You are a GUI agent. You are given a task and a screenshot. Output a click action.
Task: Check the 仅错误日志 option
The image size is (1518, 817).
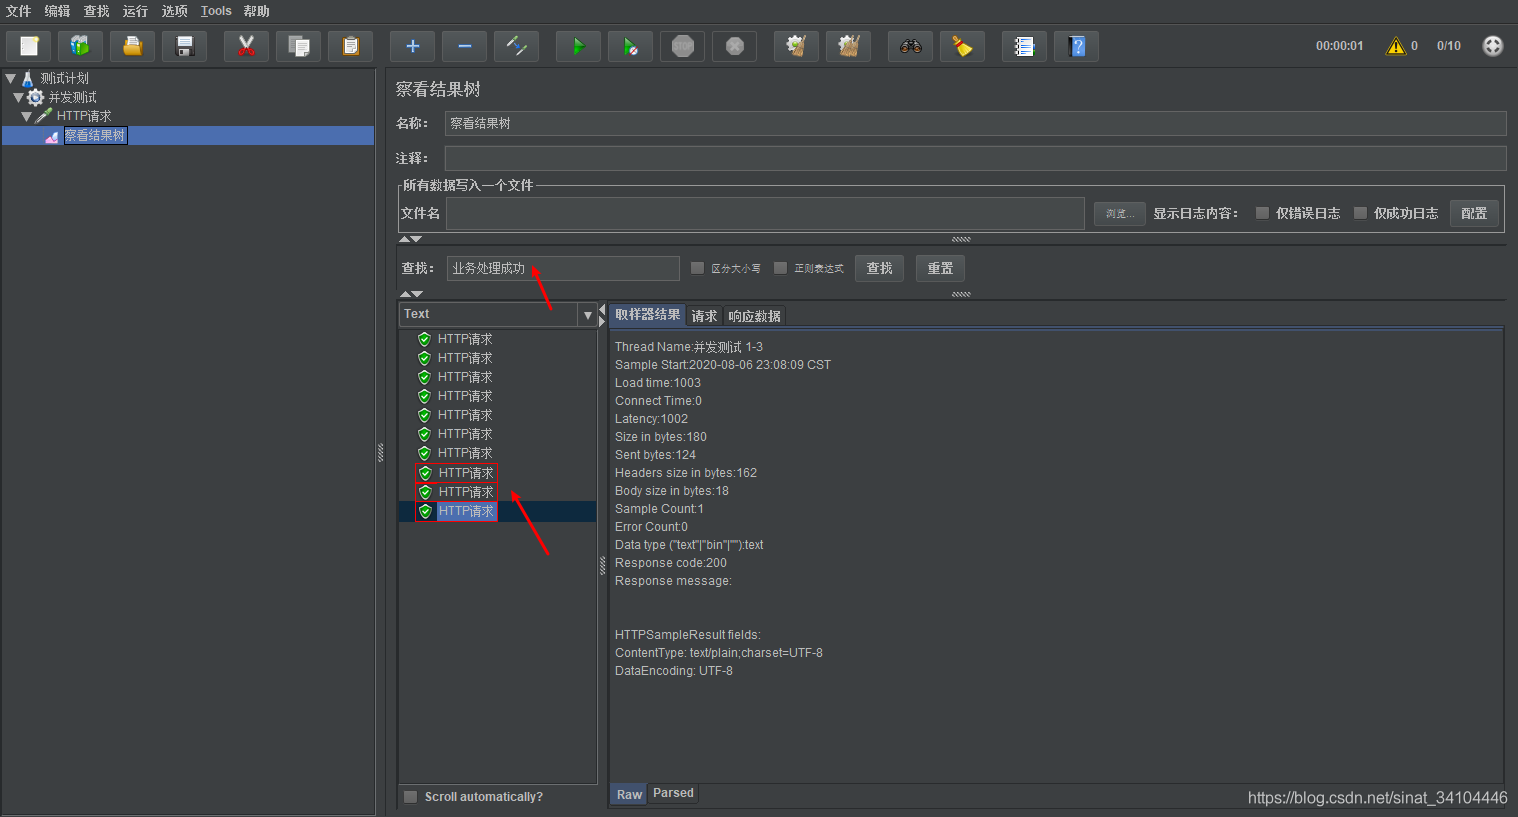[1262, 212]
